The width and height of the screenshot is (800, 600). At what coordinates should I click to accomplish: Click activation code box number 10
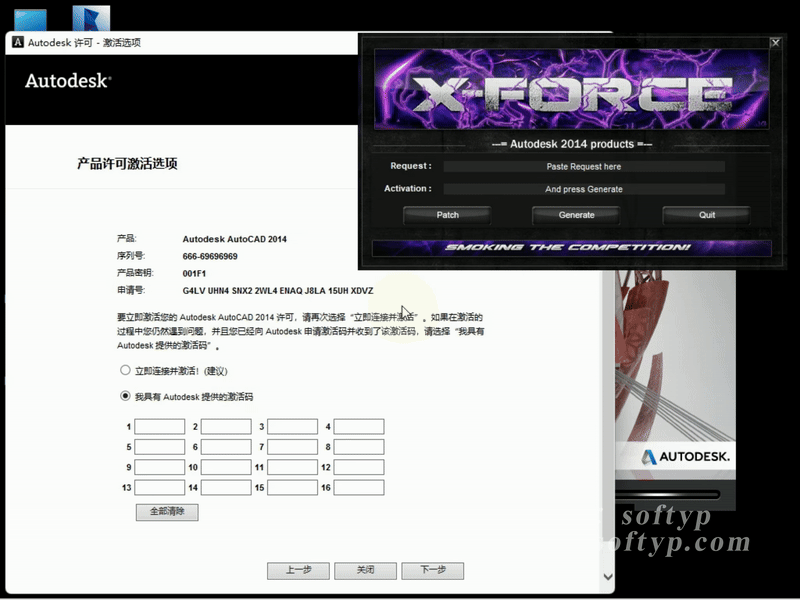[226, 467]
